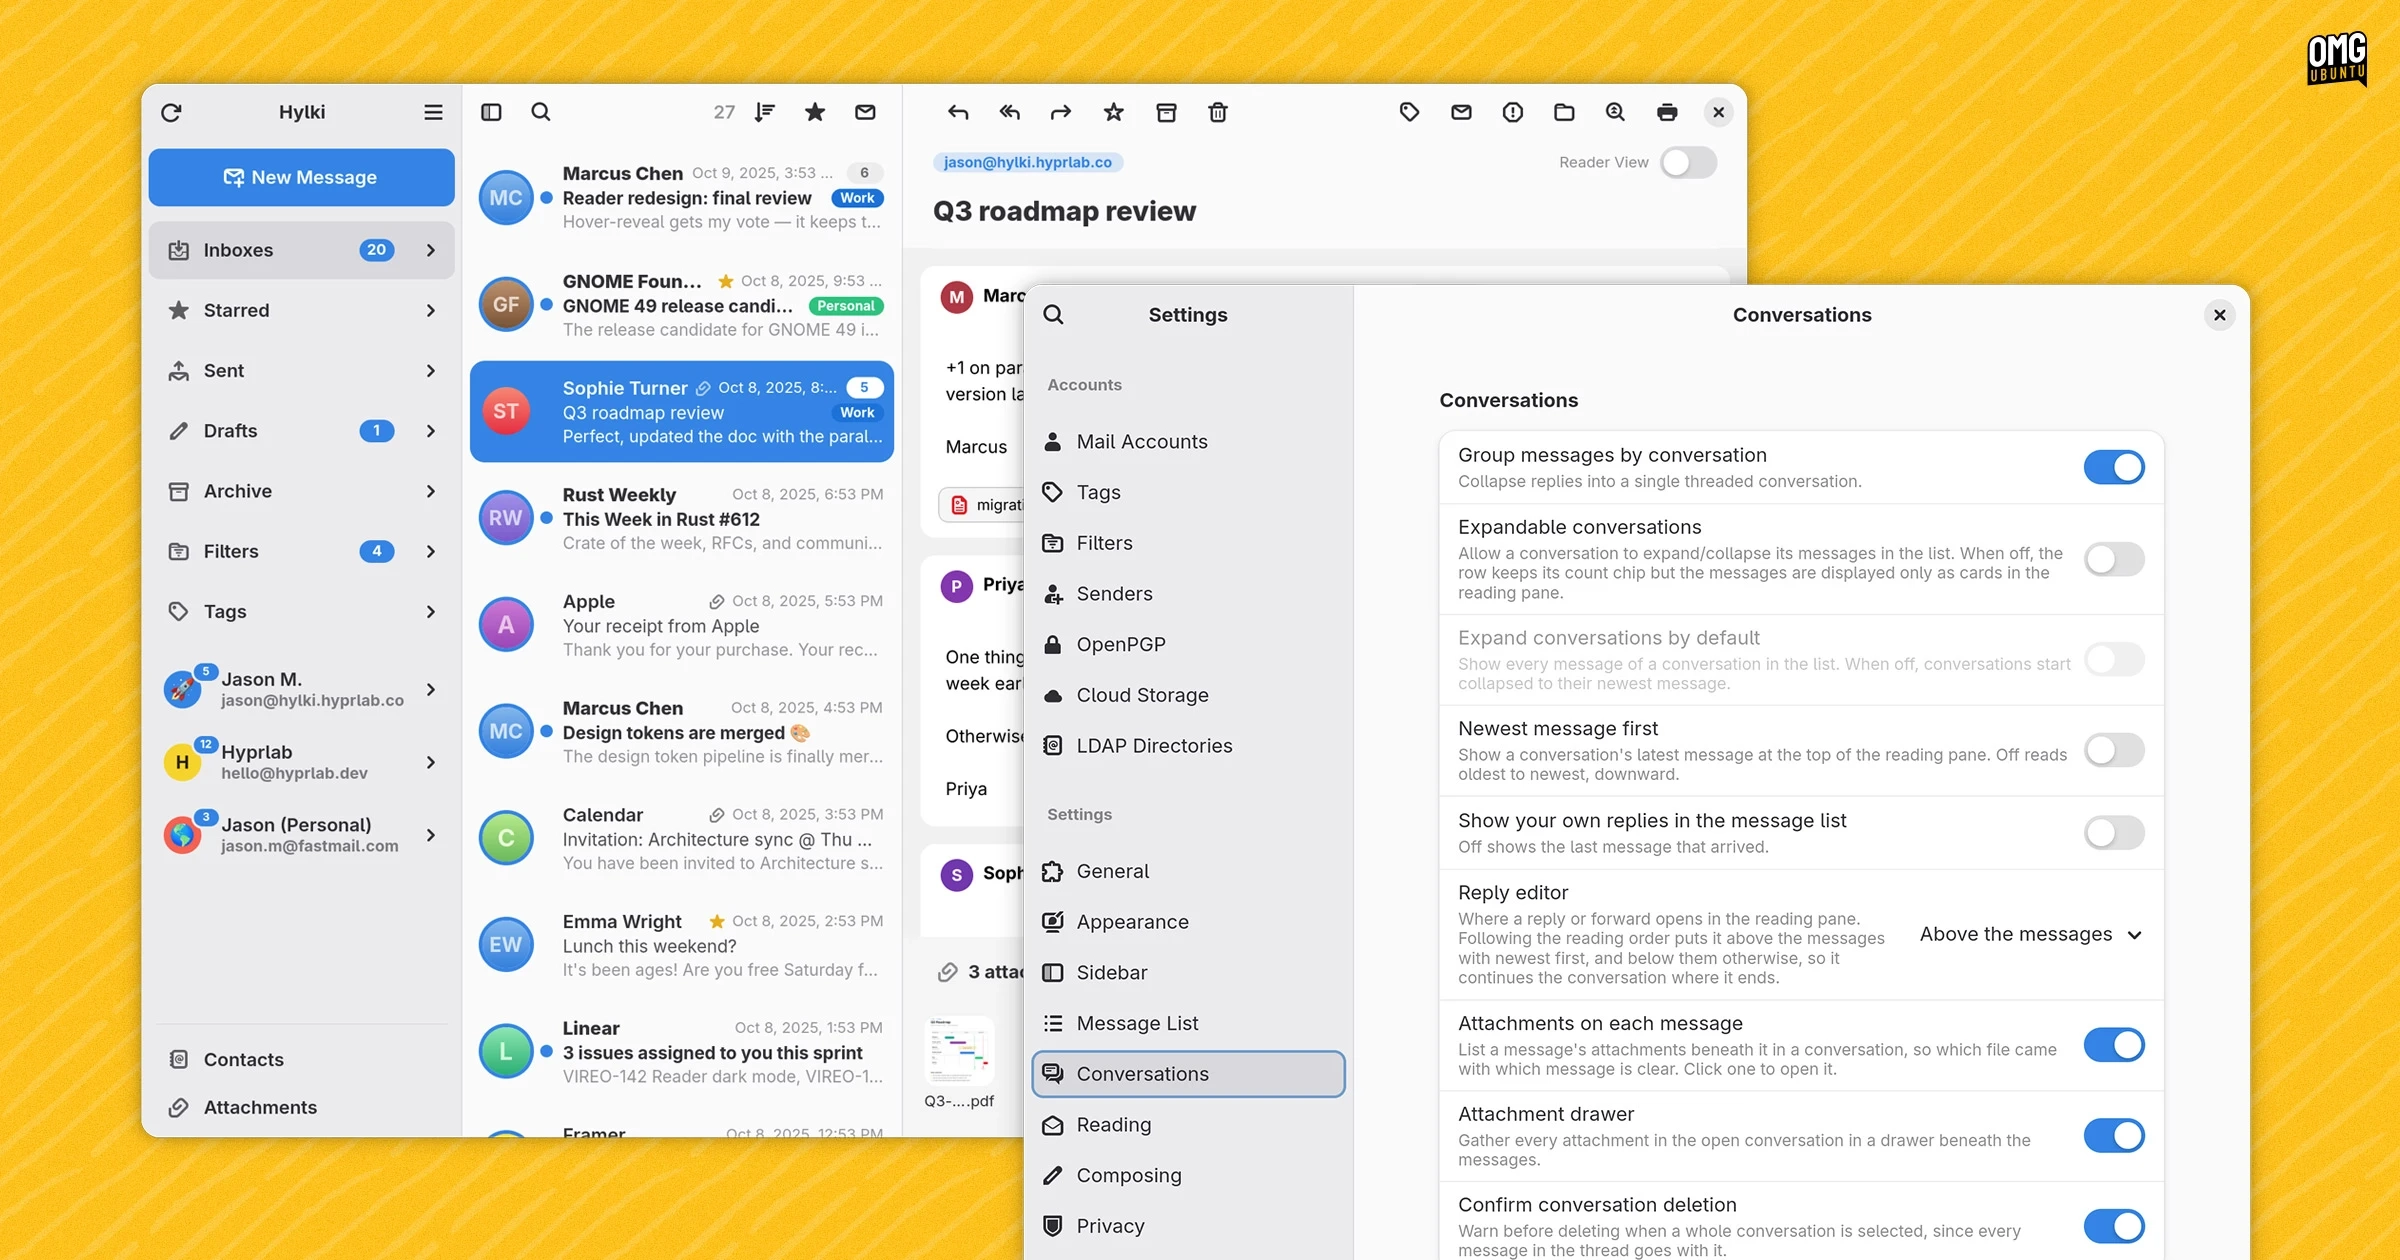Expand the Starred folder chevron
This screenshot has height=1260, width=2400.
pyautogui.click(x=431, y=310)
